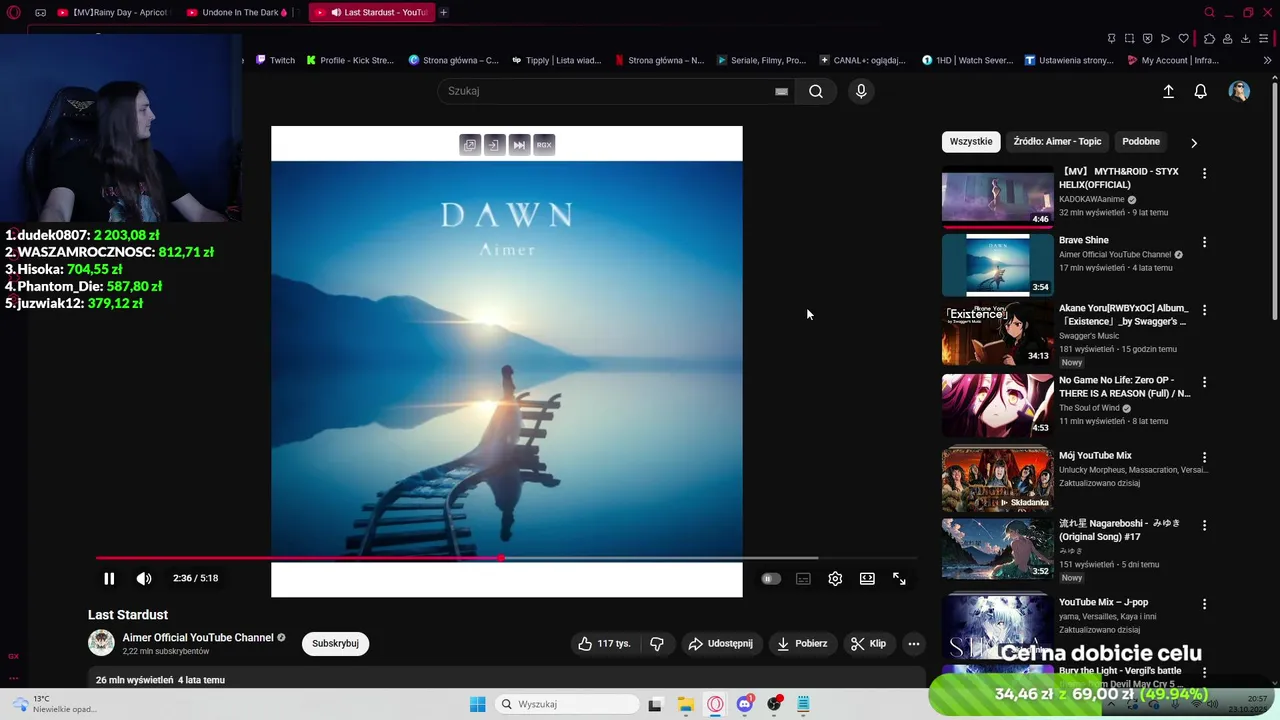The image size is (1280, 720).
Task: Open more actions three-dot menu below the video
Action: 913,644
